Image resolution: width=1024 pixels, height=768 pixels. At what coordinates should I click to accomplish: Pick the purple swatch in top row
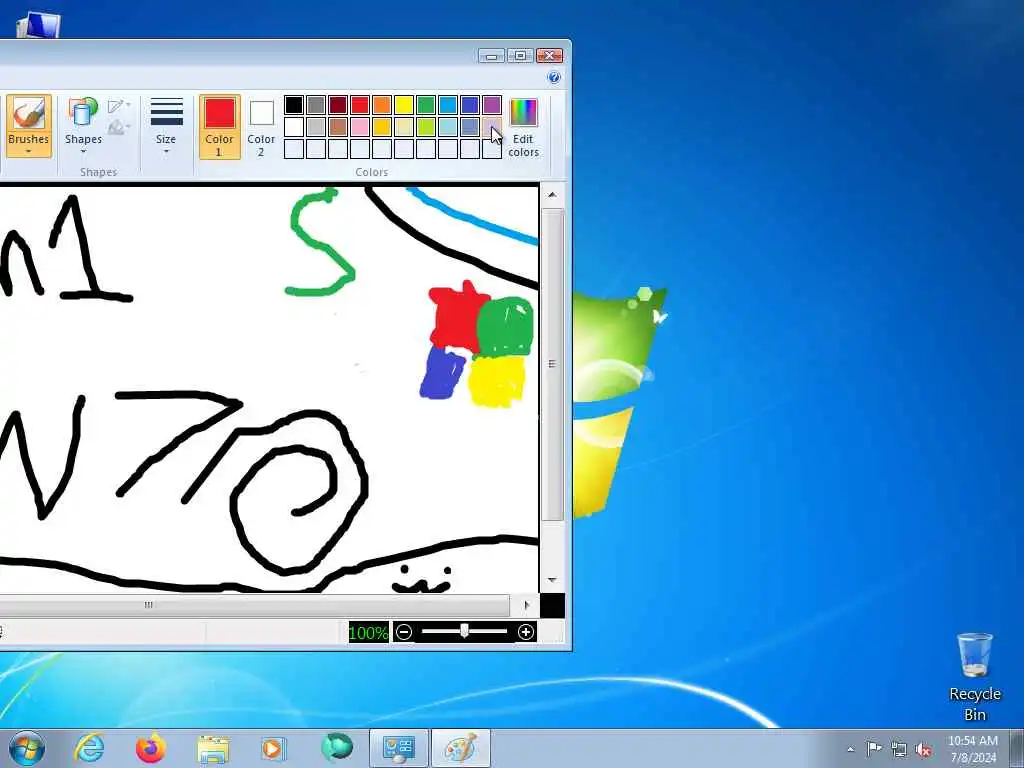[x=492, y=104]
